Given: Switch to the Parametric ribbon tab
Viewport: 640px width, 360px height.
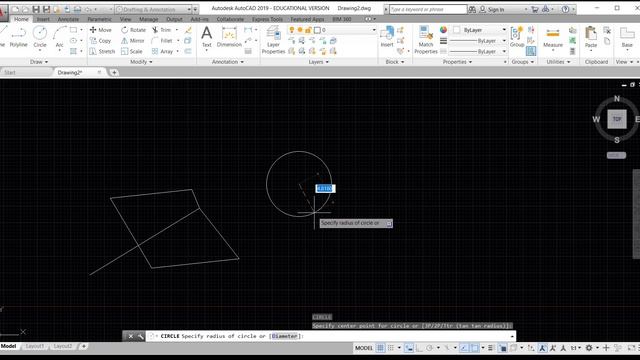Looking at the screenshot, I should point(99,19).
